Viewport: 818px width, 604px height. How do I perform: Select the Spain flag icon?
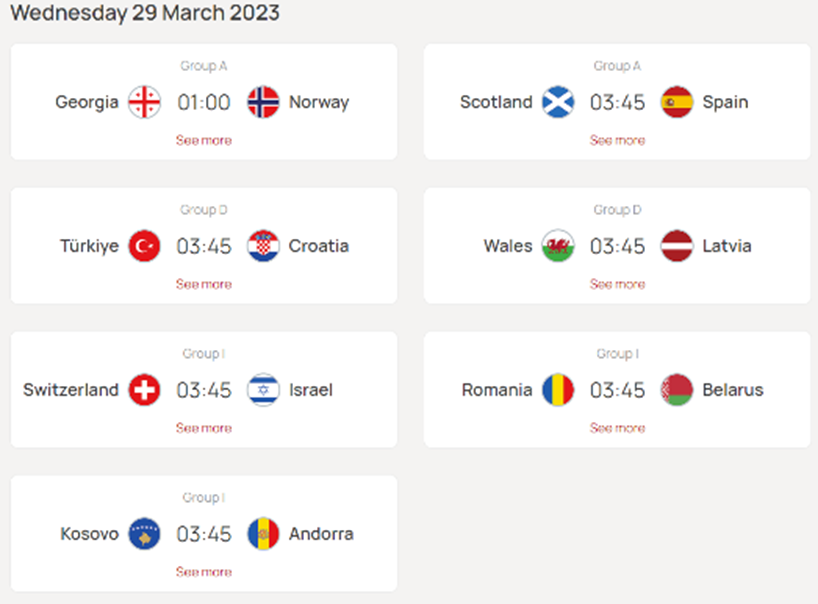coord(677,102)
